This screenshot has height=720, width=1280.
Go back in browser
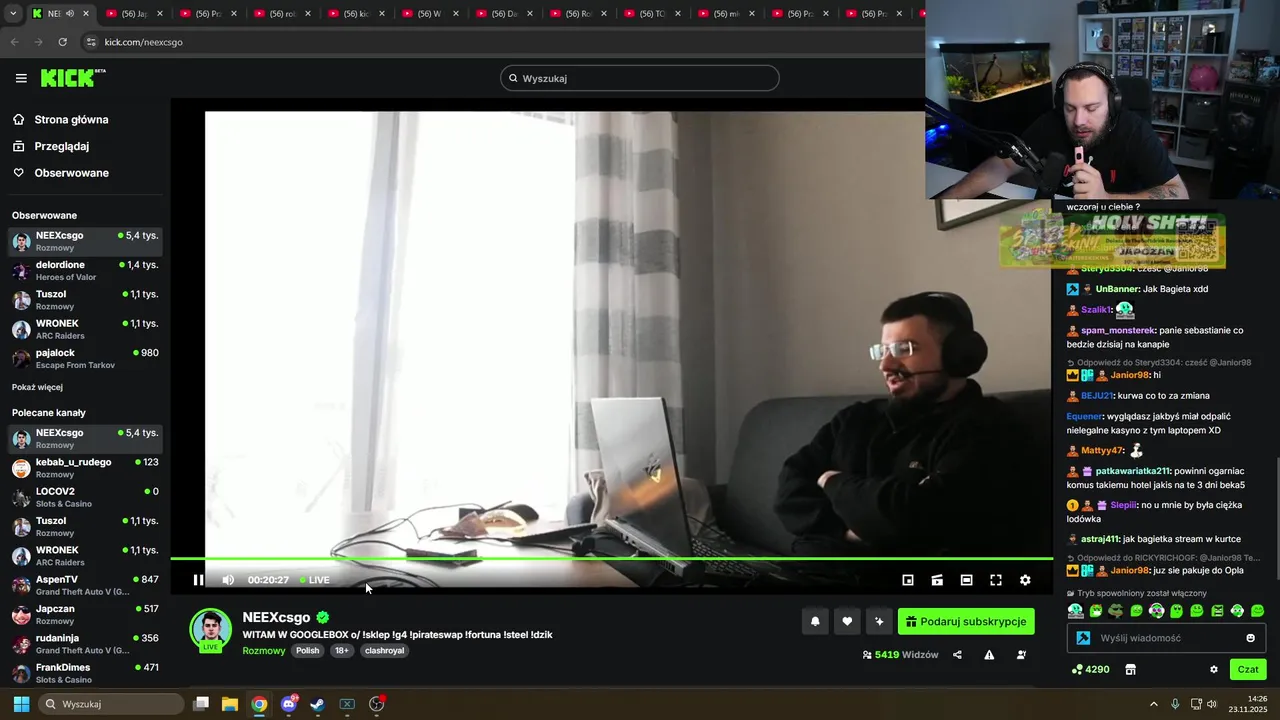tap(14, 42)
